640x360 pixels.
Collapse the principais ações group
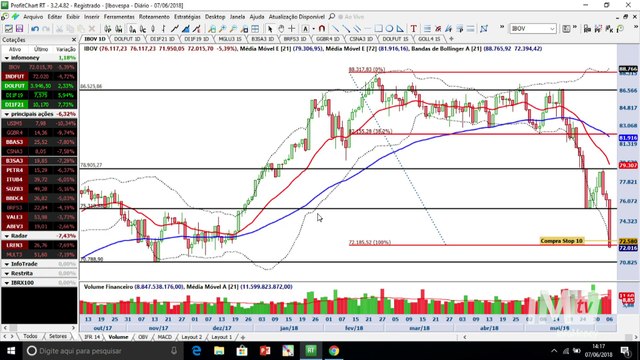pyautogui.click(x=7, y=114)
